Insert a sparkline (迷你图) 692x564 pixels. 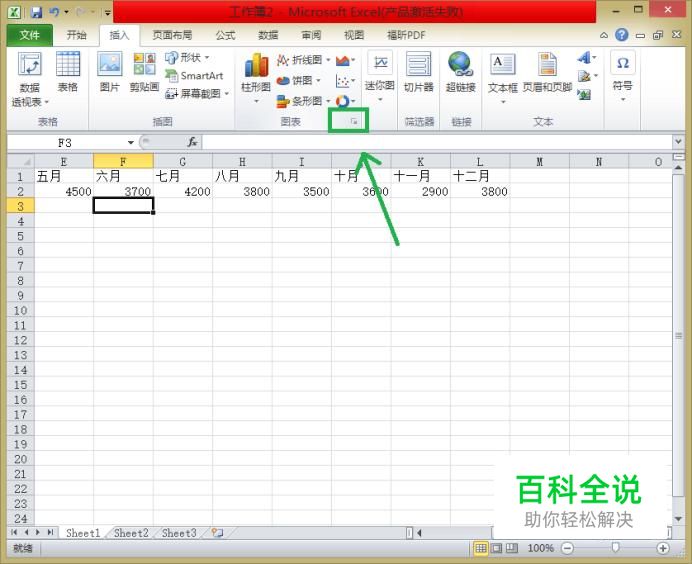[x=380, y=77]
